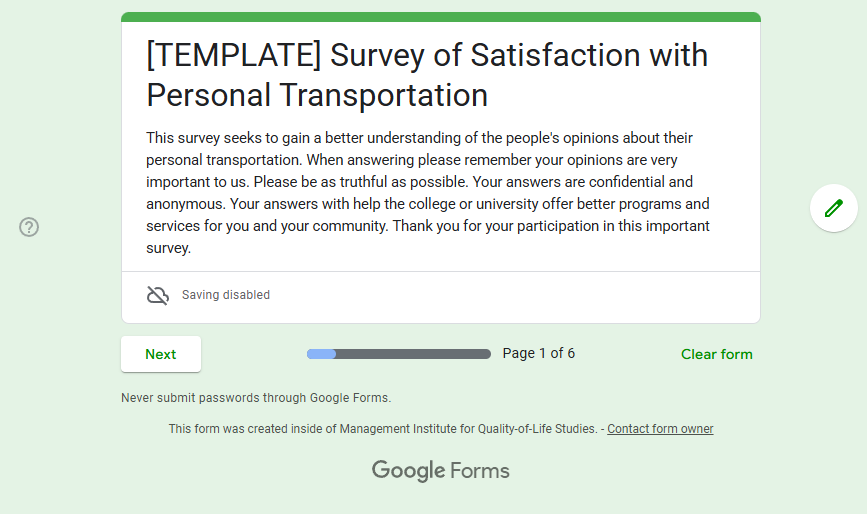Click the survey description paragraph

[427, 192]
